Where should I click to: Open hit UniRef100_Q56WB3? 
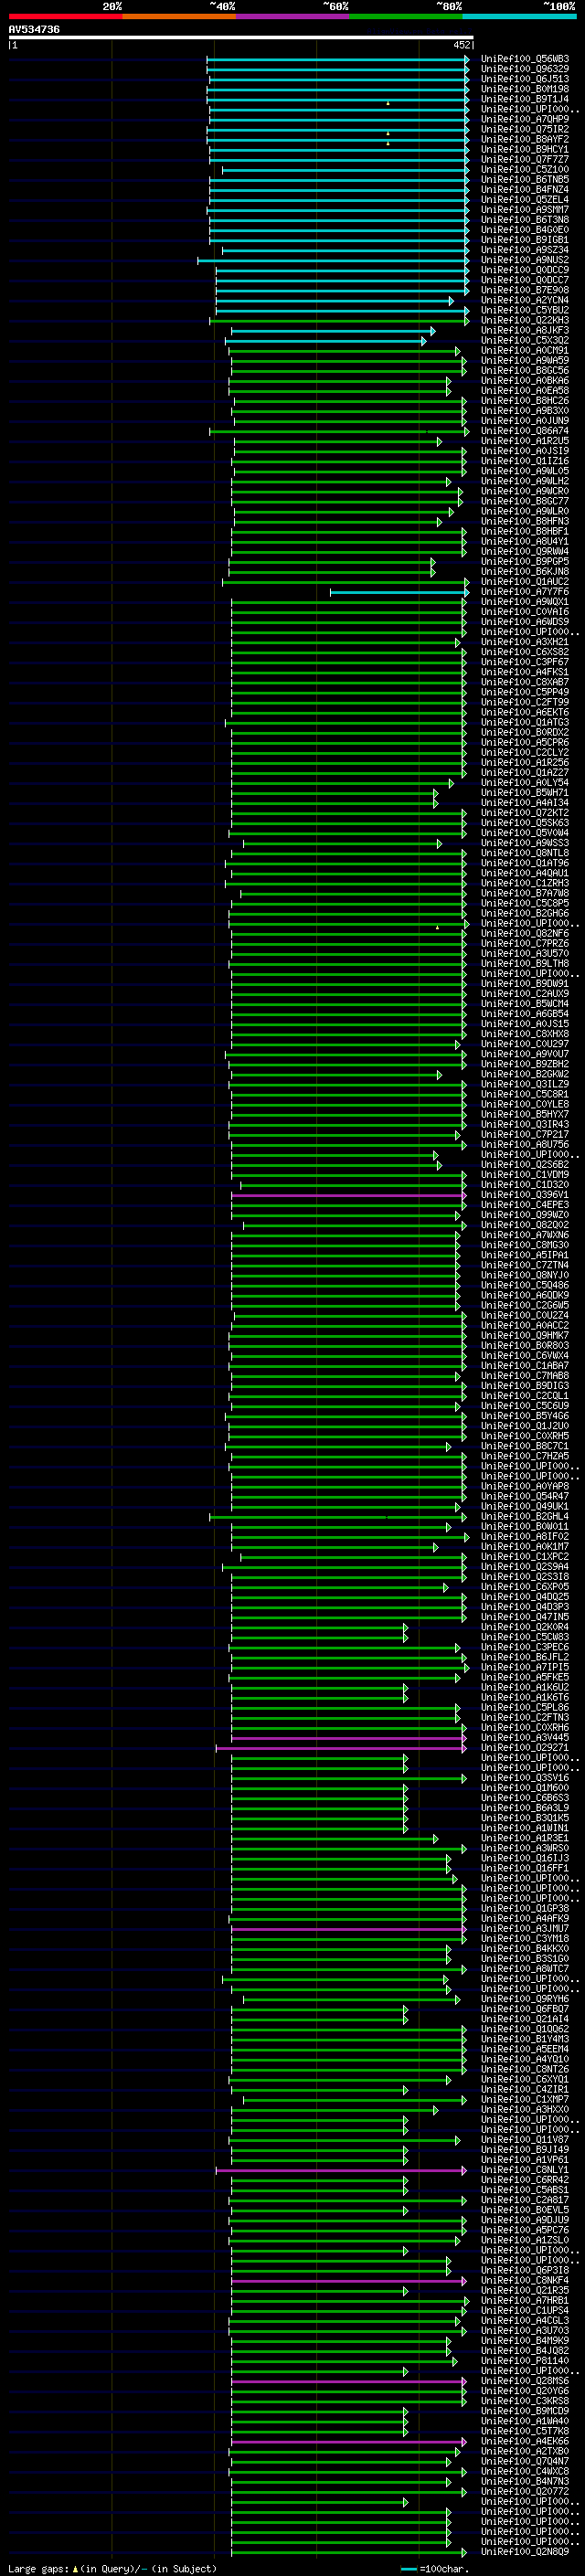coord(525,60)
